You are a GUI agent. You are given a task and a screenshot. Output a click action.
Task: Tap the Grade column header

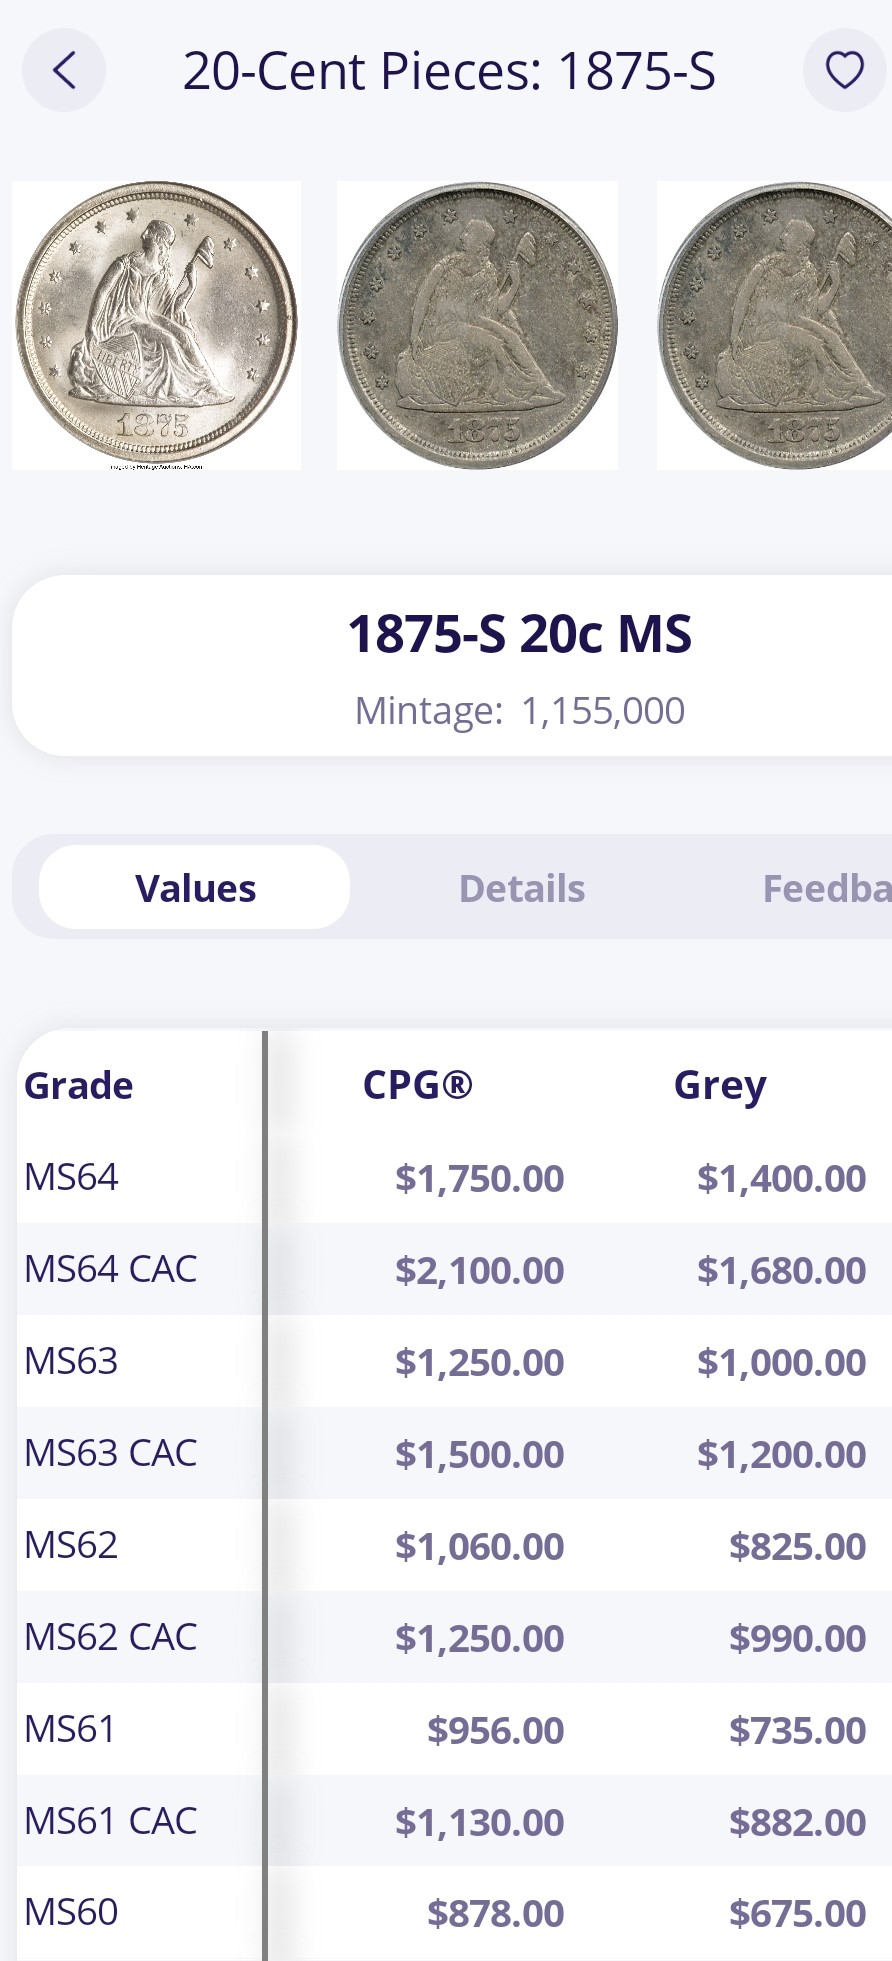point(79,1085)
